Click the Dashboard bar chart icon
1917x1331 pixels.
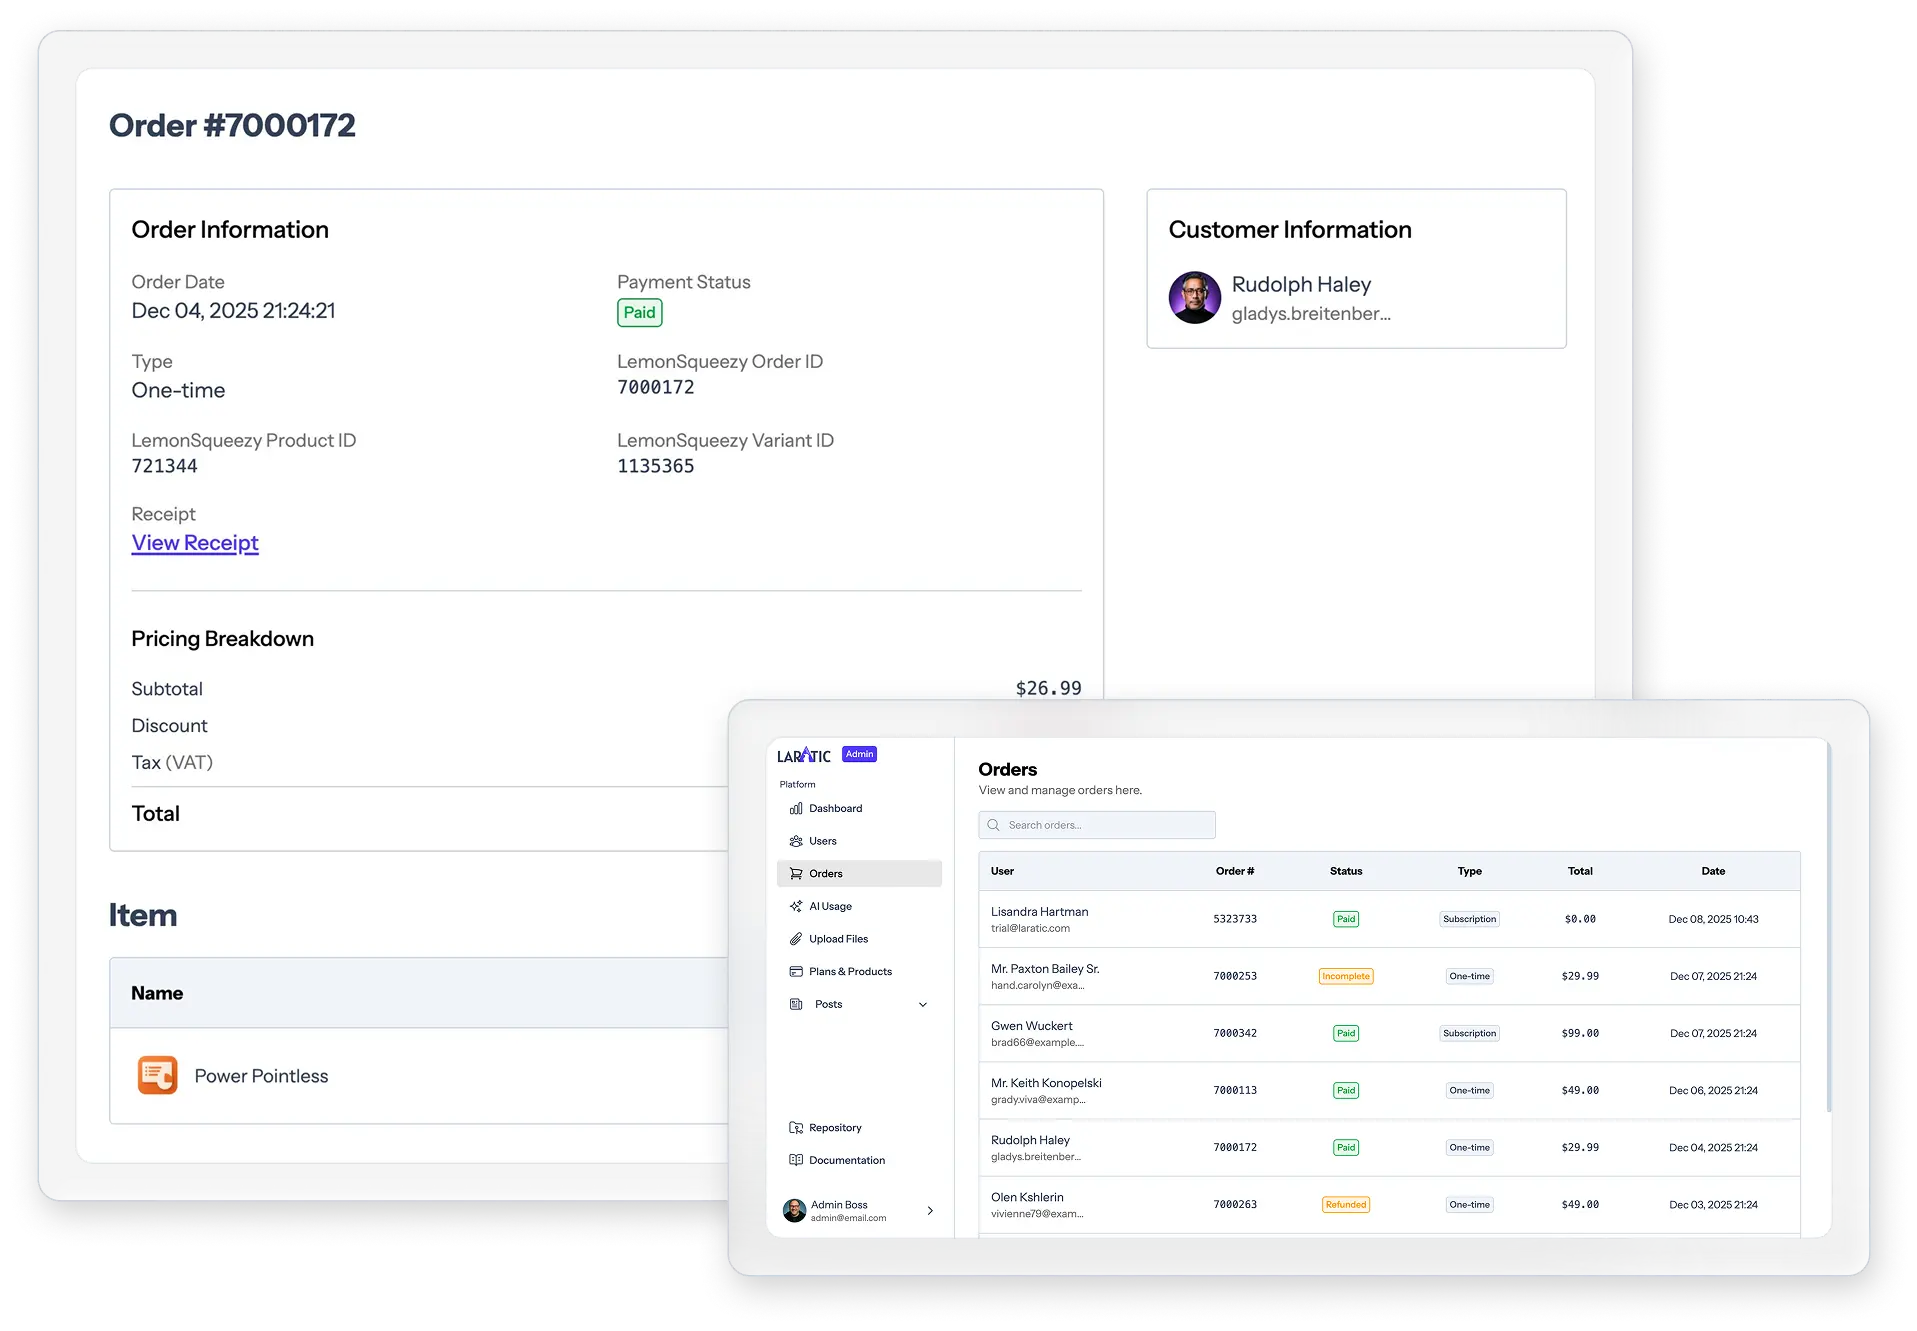click(796, 809)
